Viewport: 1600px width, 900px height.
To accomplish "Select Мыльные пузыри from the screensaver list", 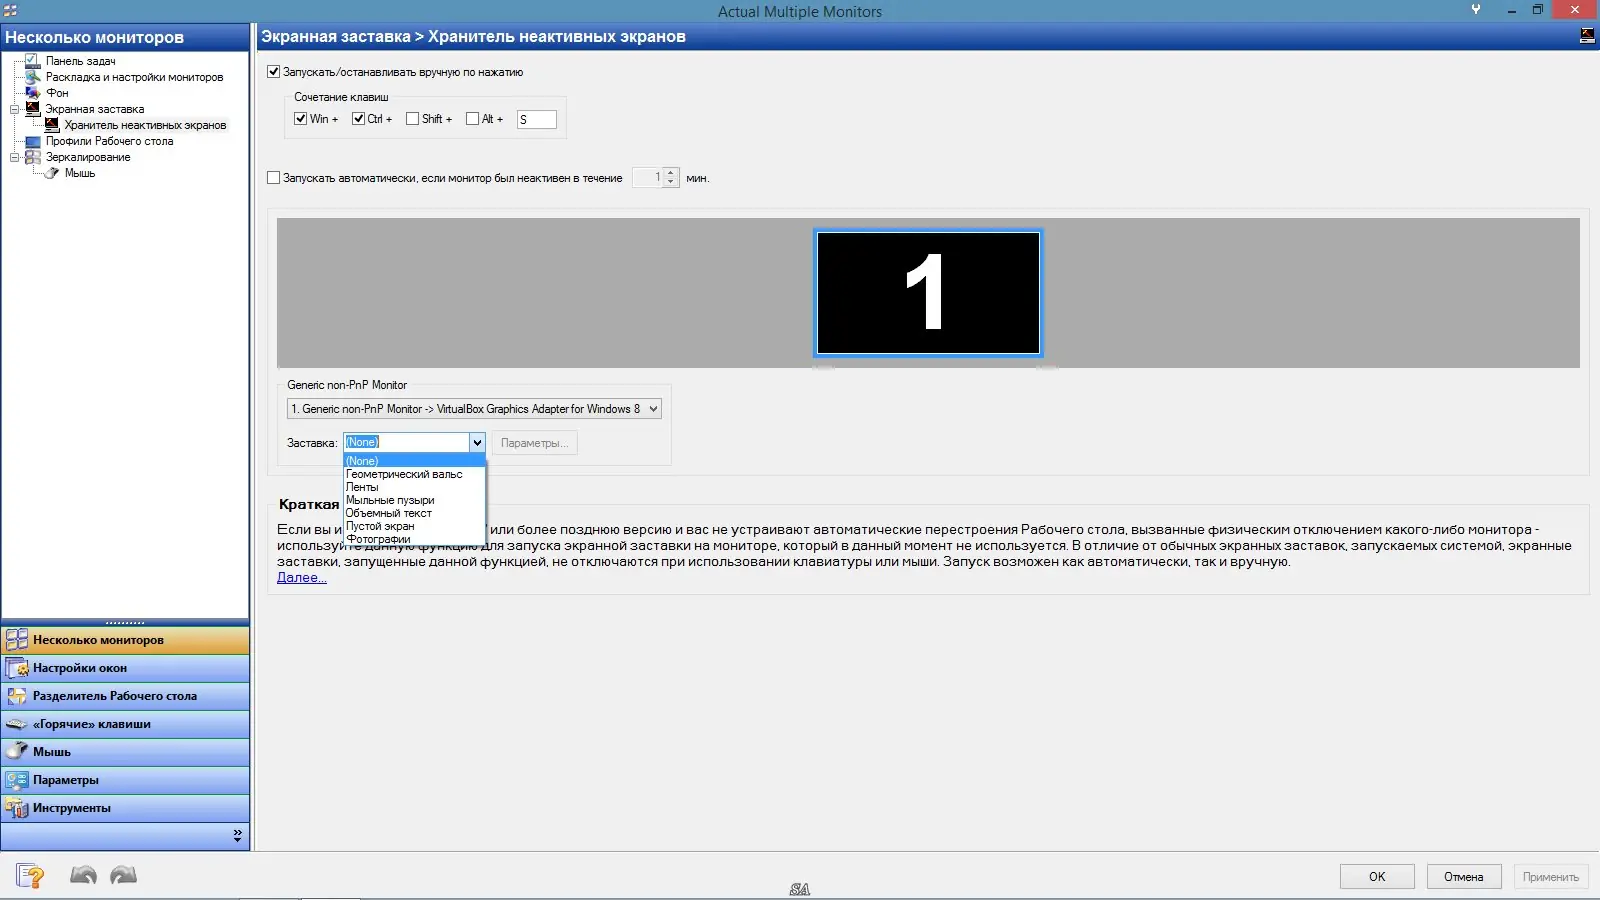I will coord(390,500).
